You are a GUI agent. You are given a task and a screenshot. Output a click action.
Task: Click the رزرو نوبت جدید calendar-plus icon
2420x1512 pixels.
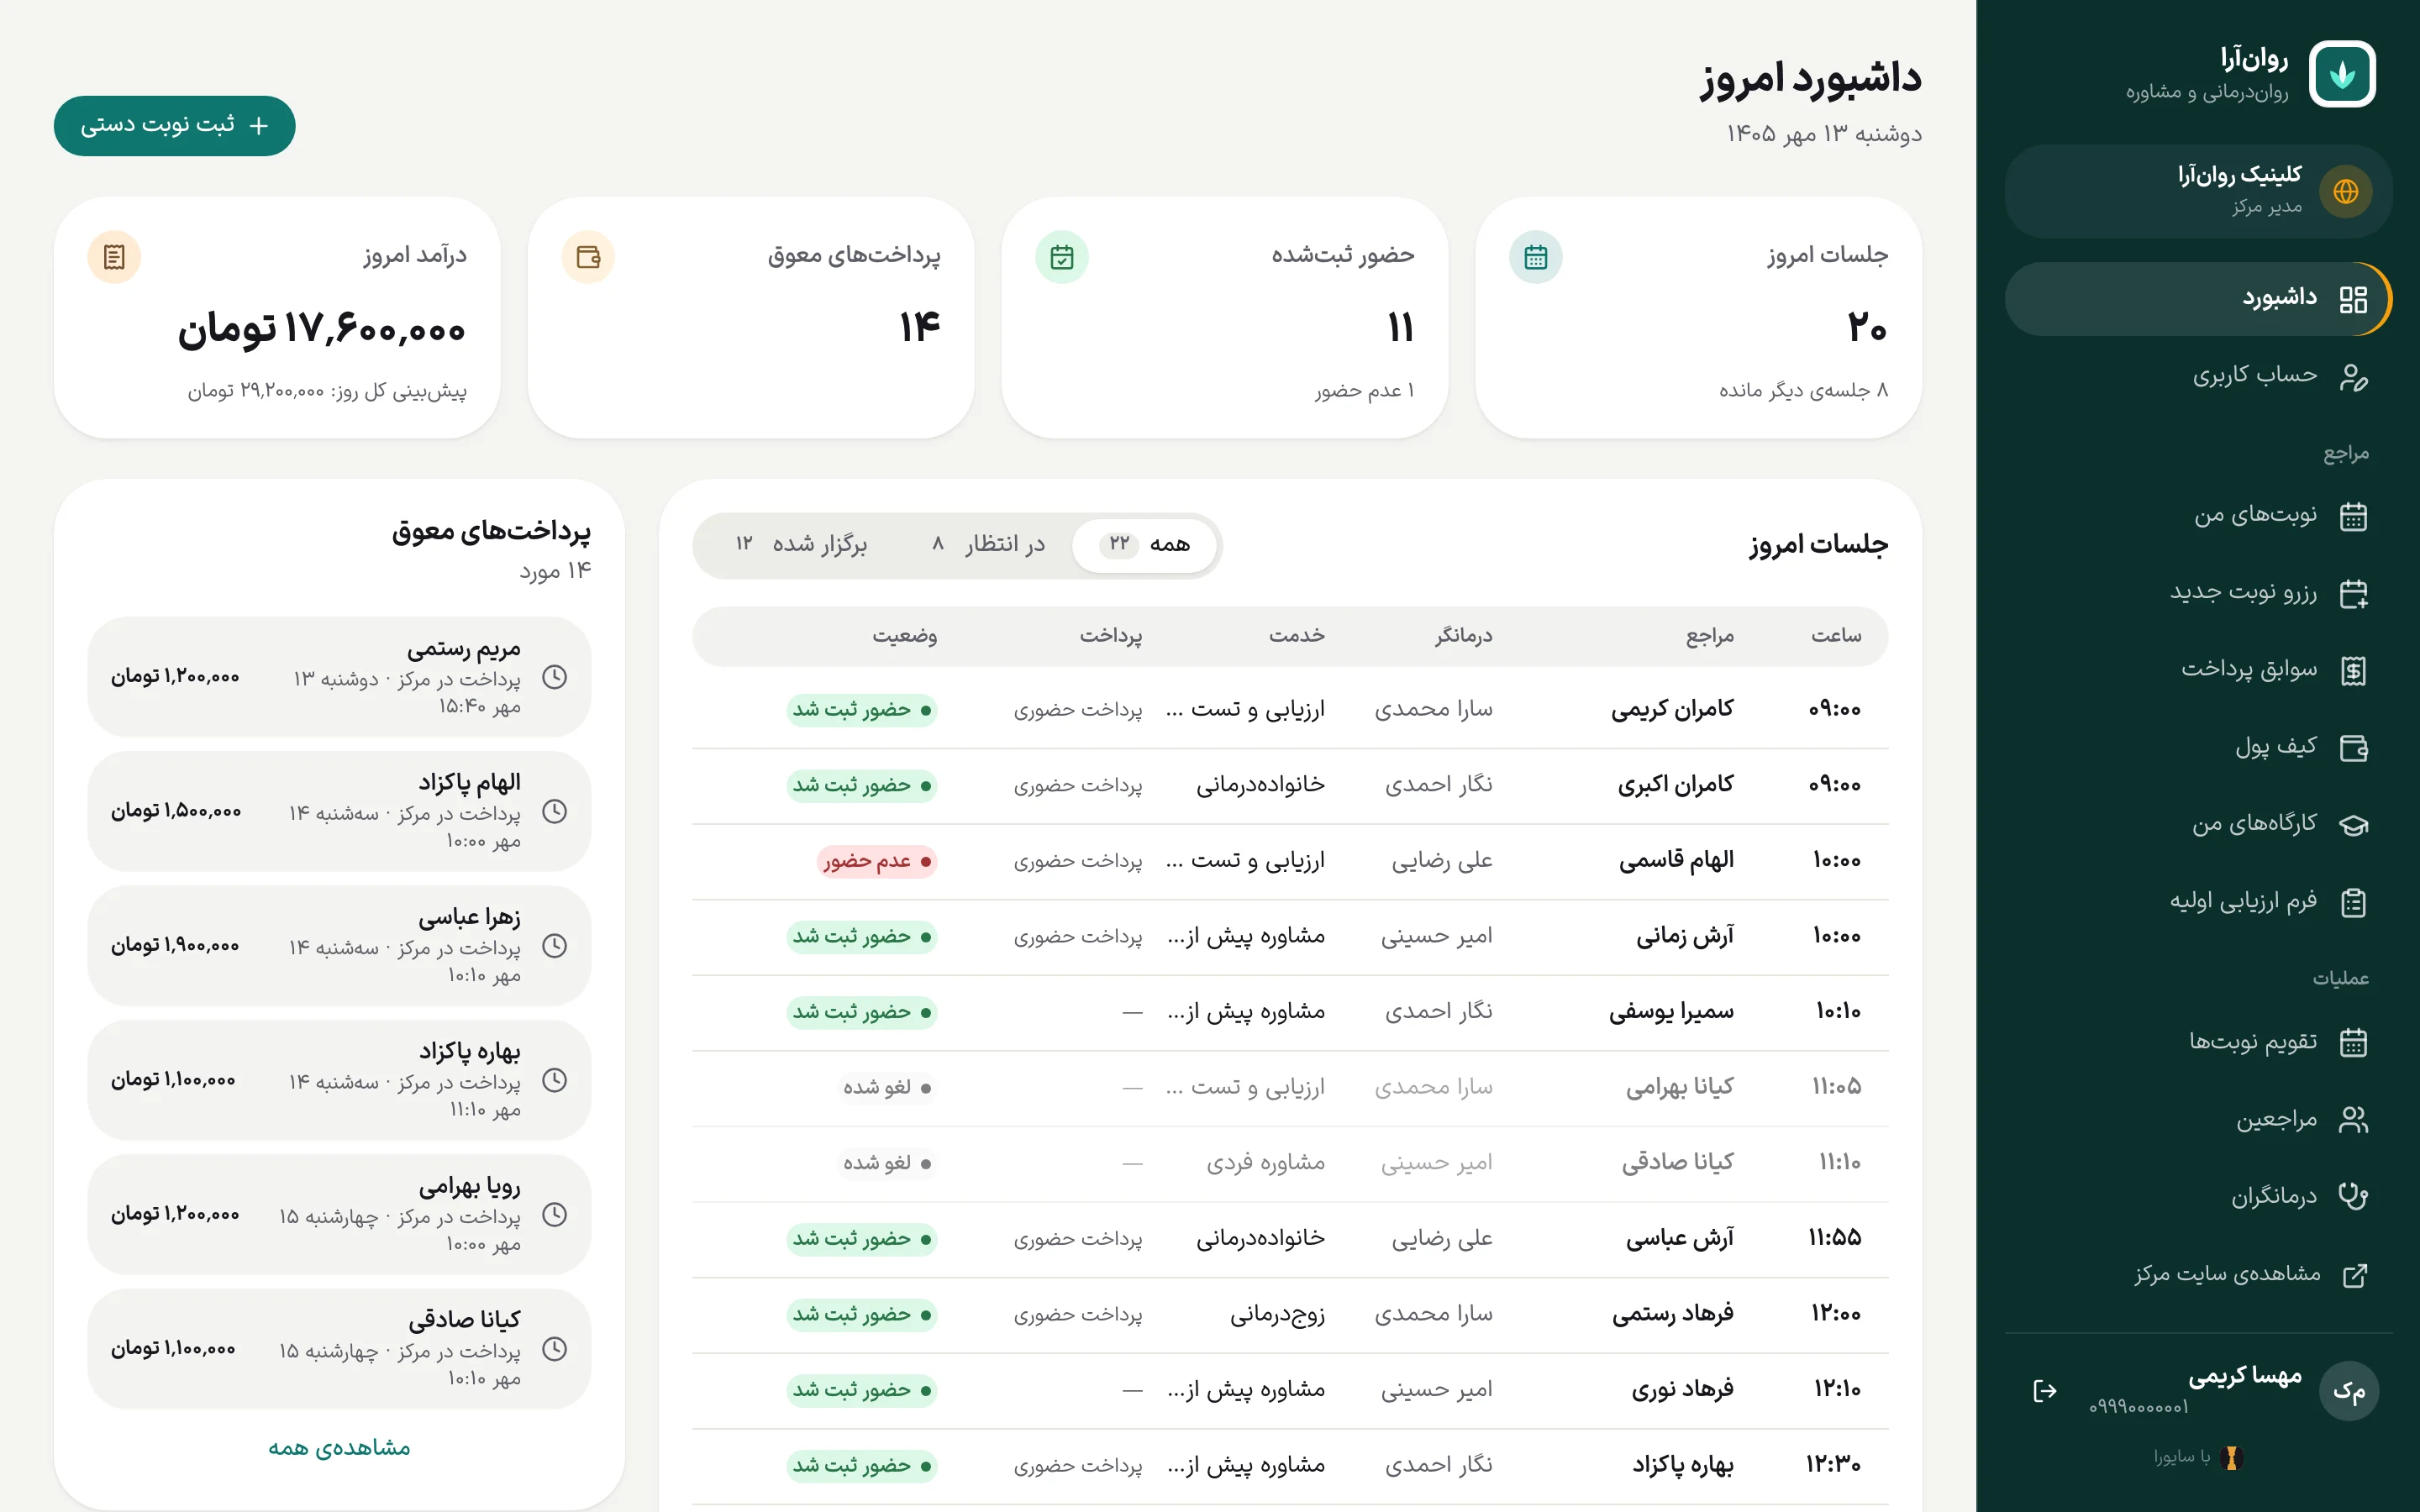2353,593
